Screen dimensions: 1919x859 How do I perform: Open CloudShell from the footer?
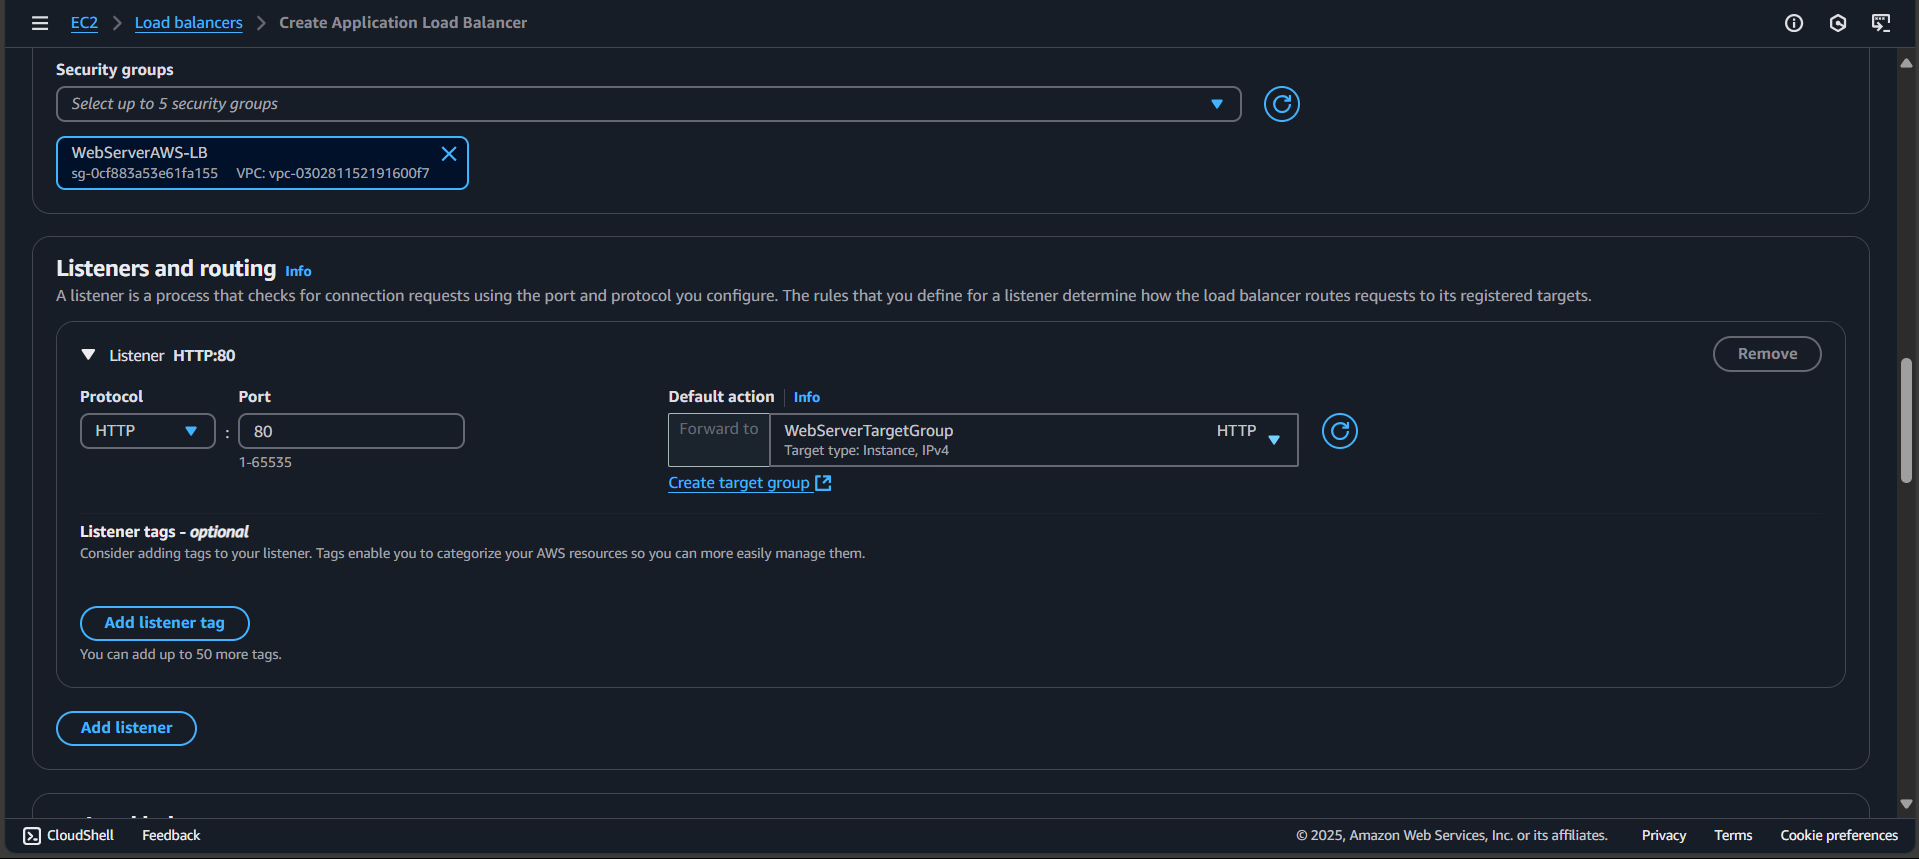click(x=69, y=835)
